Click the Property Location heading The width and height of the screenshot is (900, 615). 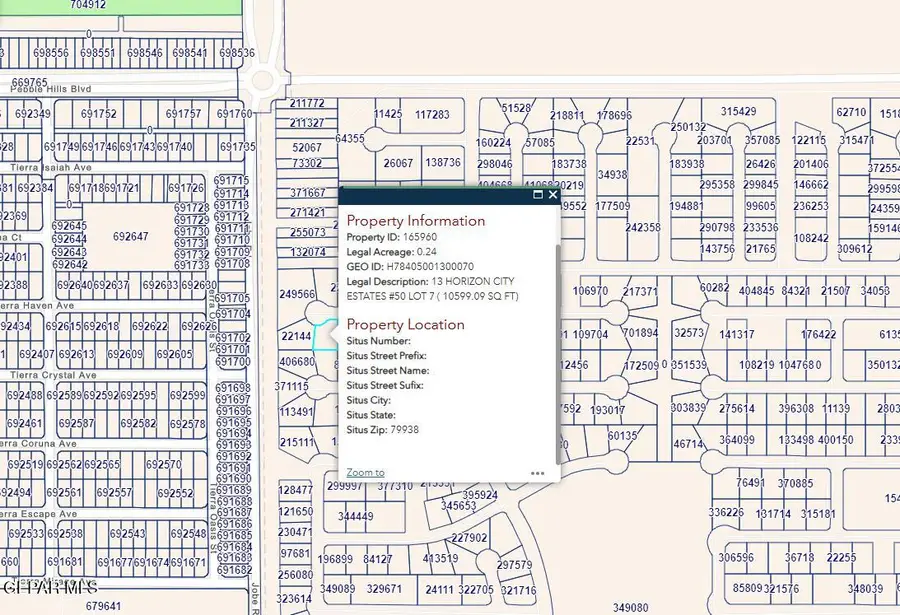[405, 324]
